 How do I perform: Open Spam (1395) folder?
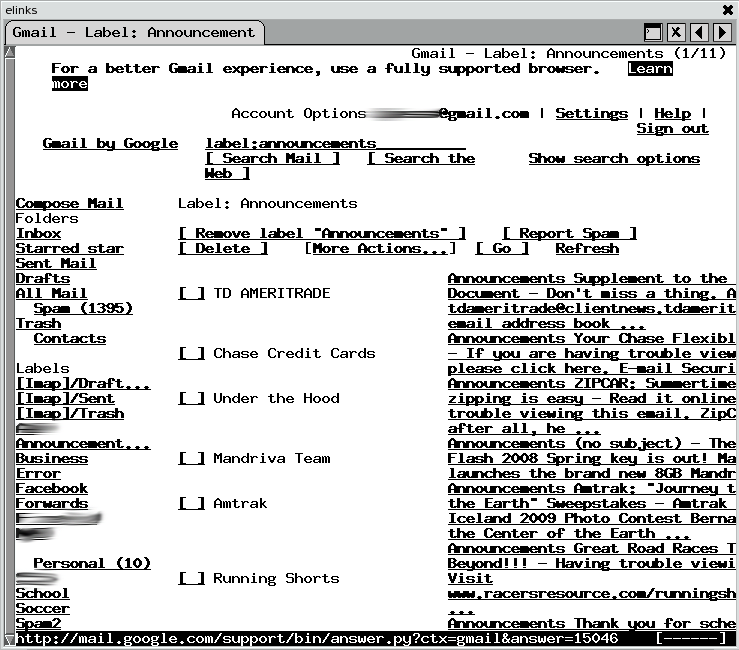83,308
